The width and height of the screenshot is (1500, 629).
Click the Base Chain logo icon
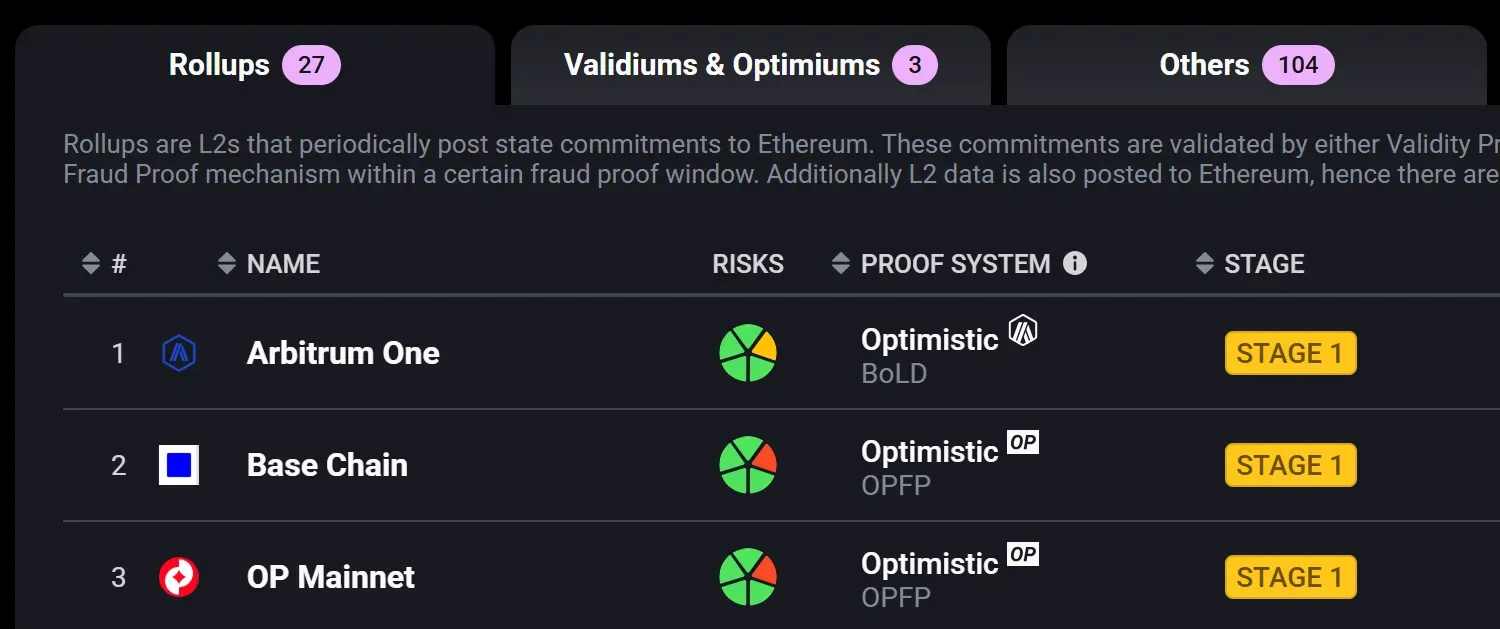[x=179, y=465]
